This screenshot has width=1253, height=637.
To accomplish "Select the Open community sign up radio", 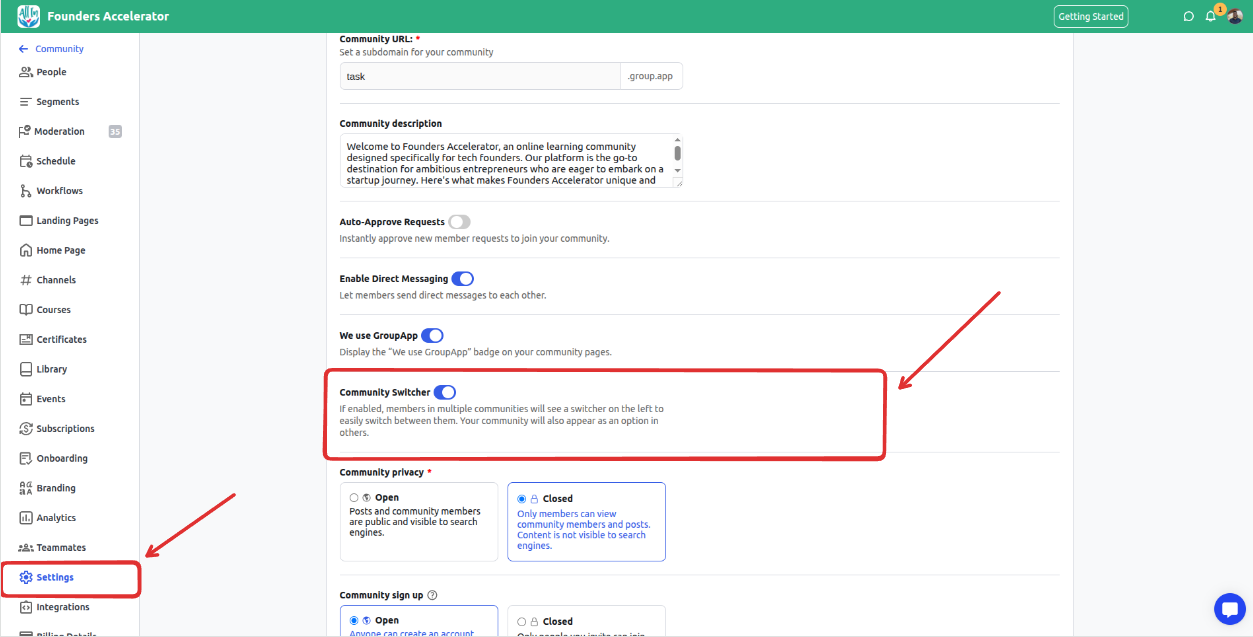I will 354,621.
